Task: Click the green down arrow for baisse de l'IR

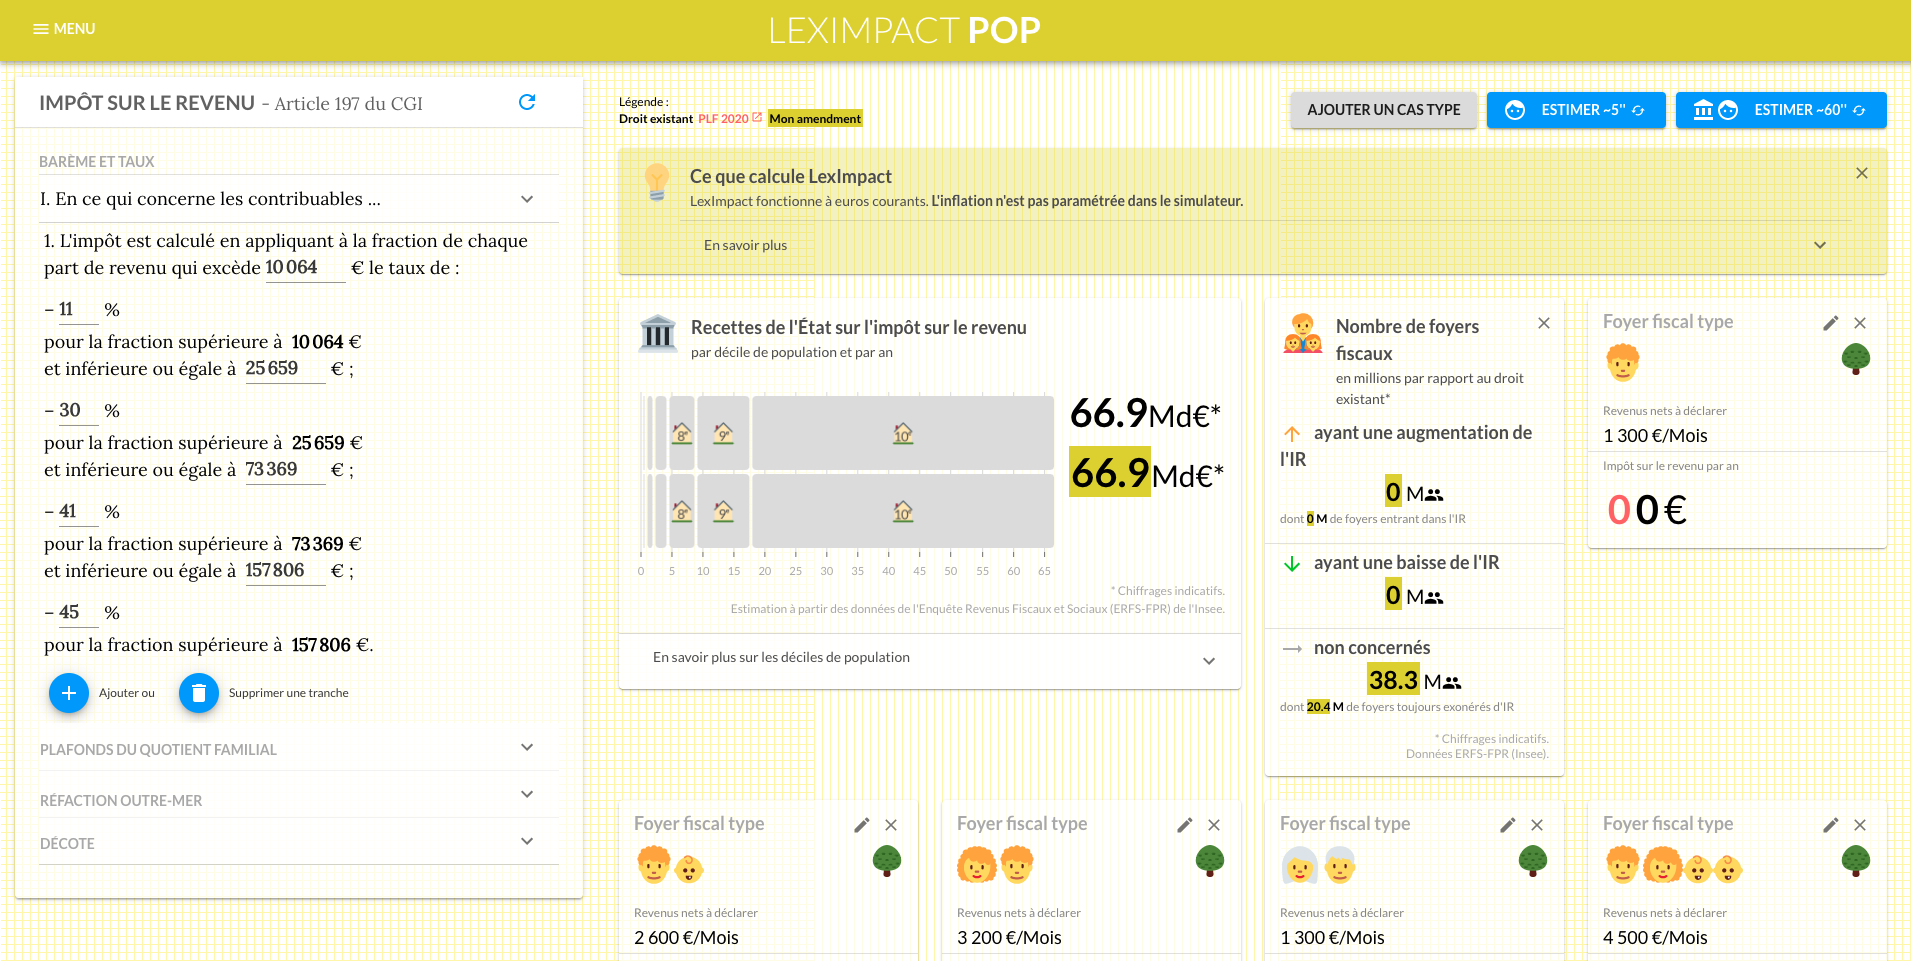Action: pyautogui.click(x=1292, y=564)
